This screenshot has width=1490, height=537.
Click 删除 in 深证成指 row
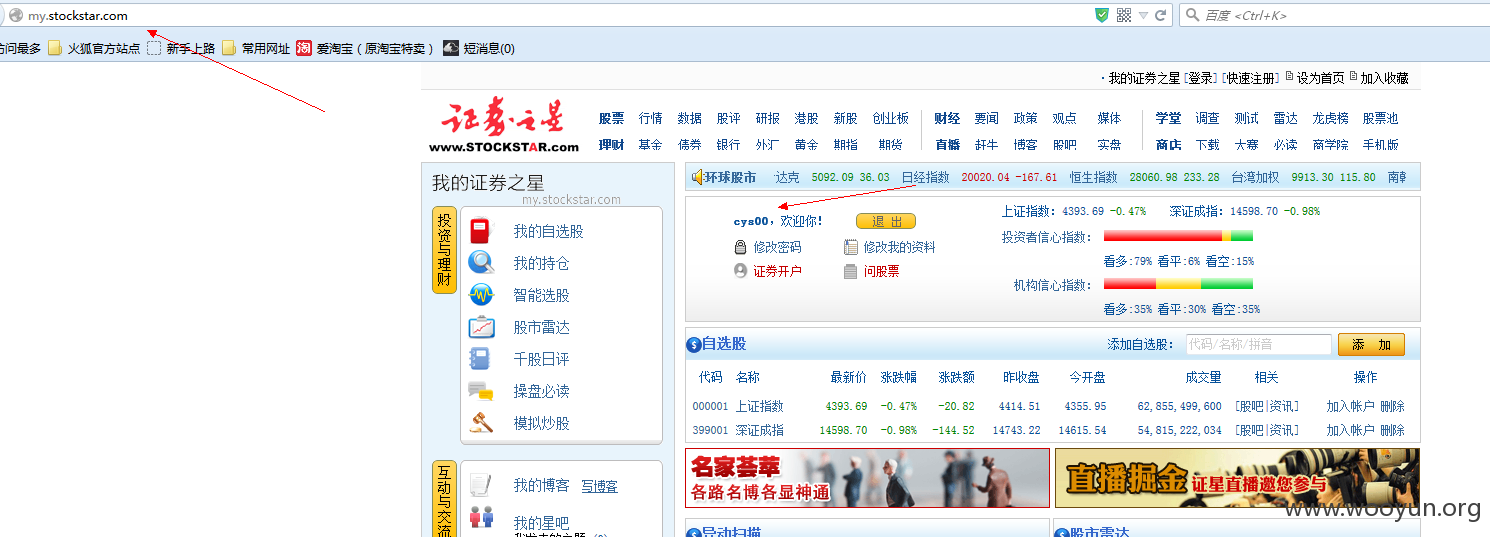[1392, 430]
